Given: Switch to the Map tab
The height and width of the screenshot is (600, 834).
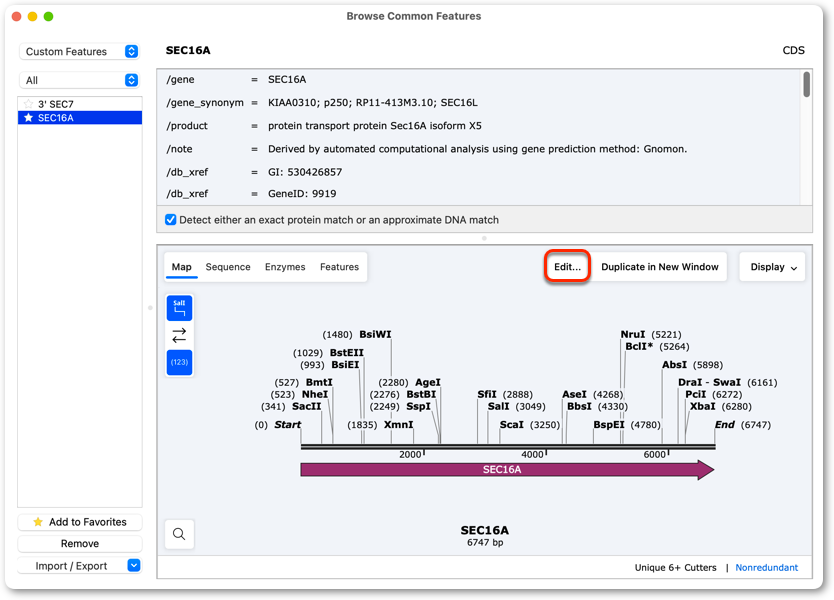Looking at the screenshot, I should [x=181, y=267].
